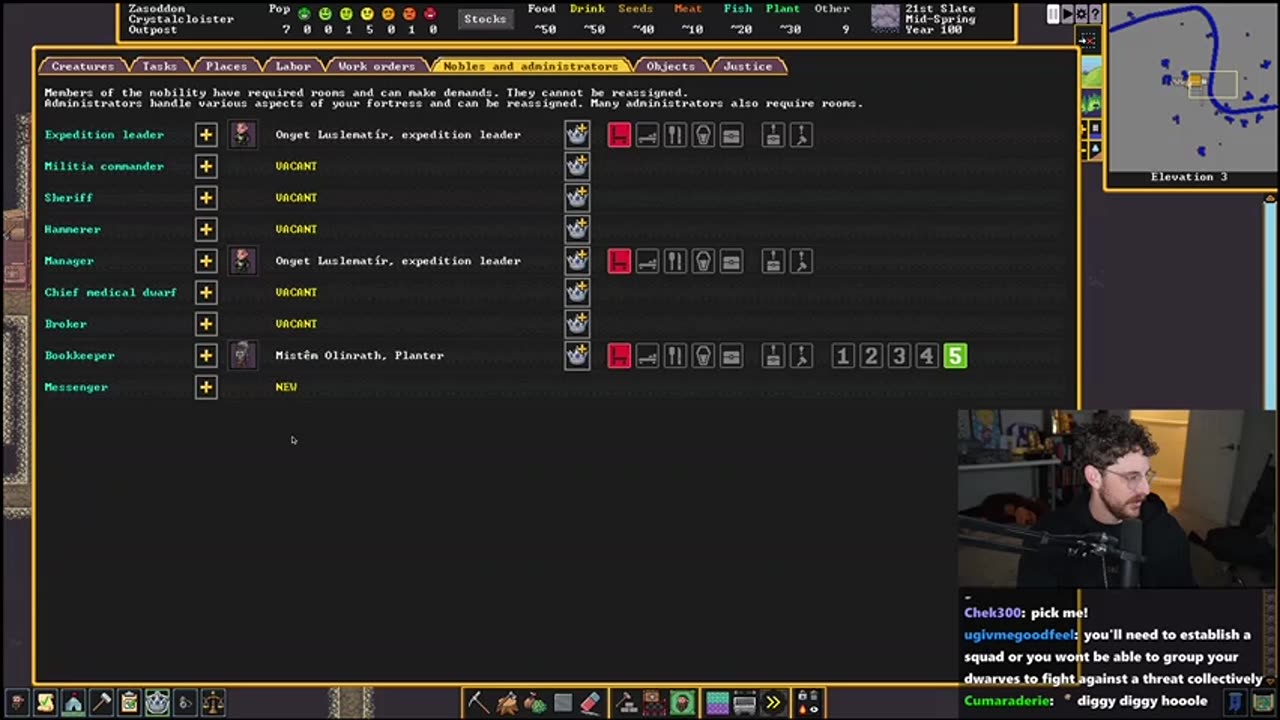Click production mandate icon in Bookkeeper row

pos(801,356)
